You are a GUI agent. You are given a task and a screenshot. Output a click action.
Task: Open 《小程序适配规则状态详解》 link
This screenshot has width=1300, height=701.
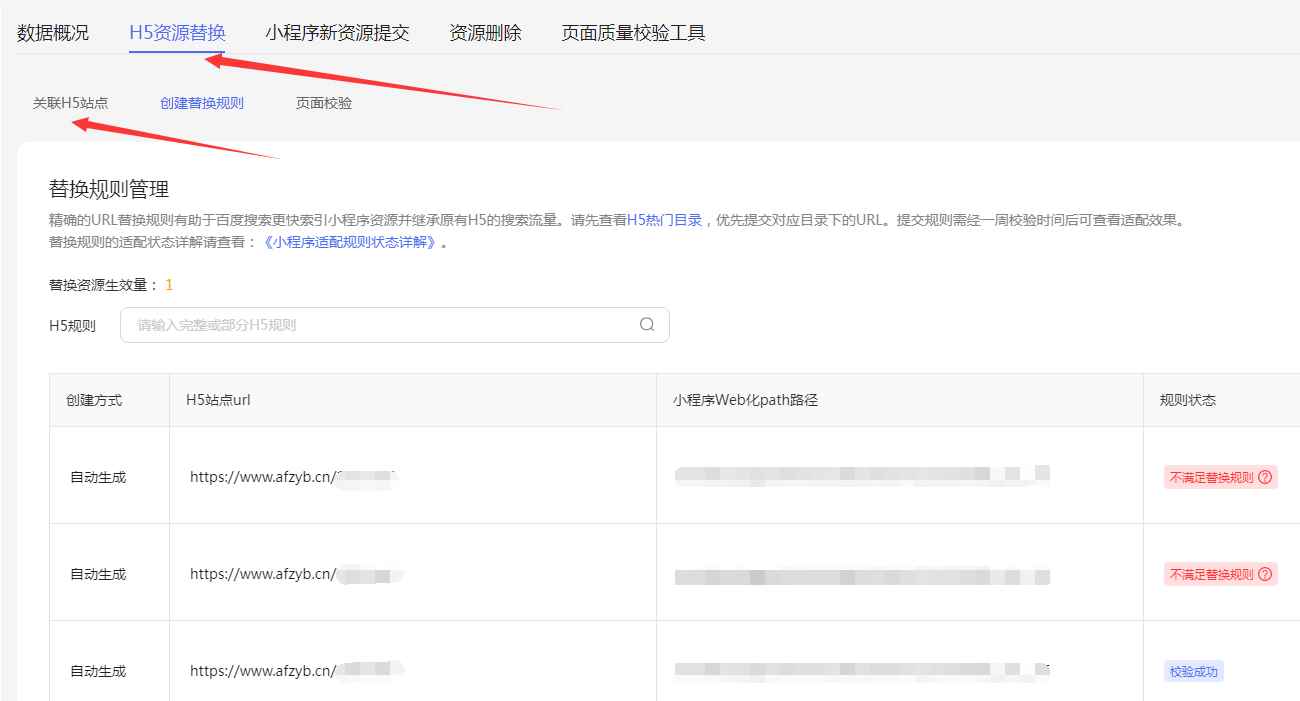(349, 242)
